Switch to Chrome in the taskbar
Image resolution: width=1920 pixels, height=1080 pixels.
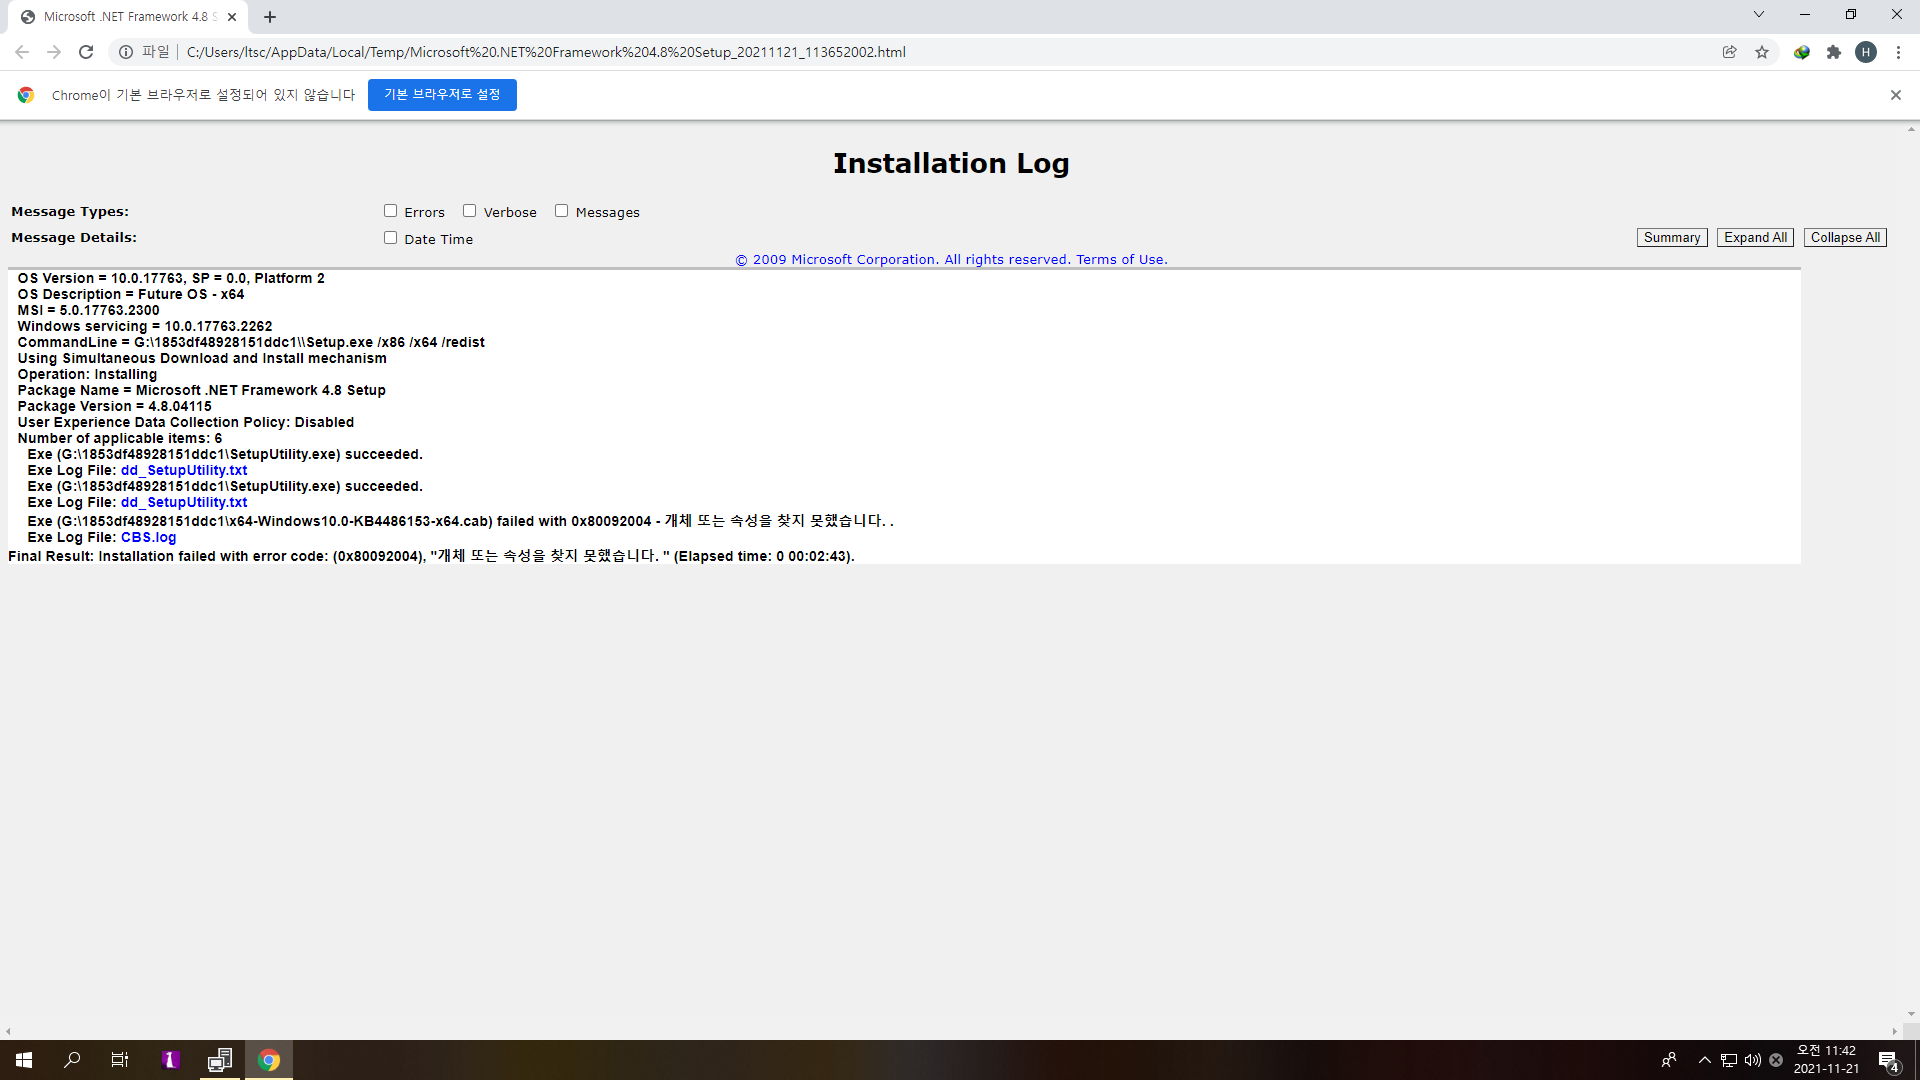(269, 1060)
